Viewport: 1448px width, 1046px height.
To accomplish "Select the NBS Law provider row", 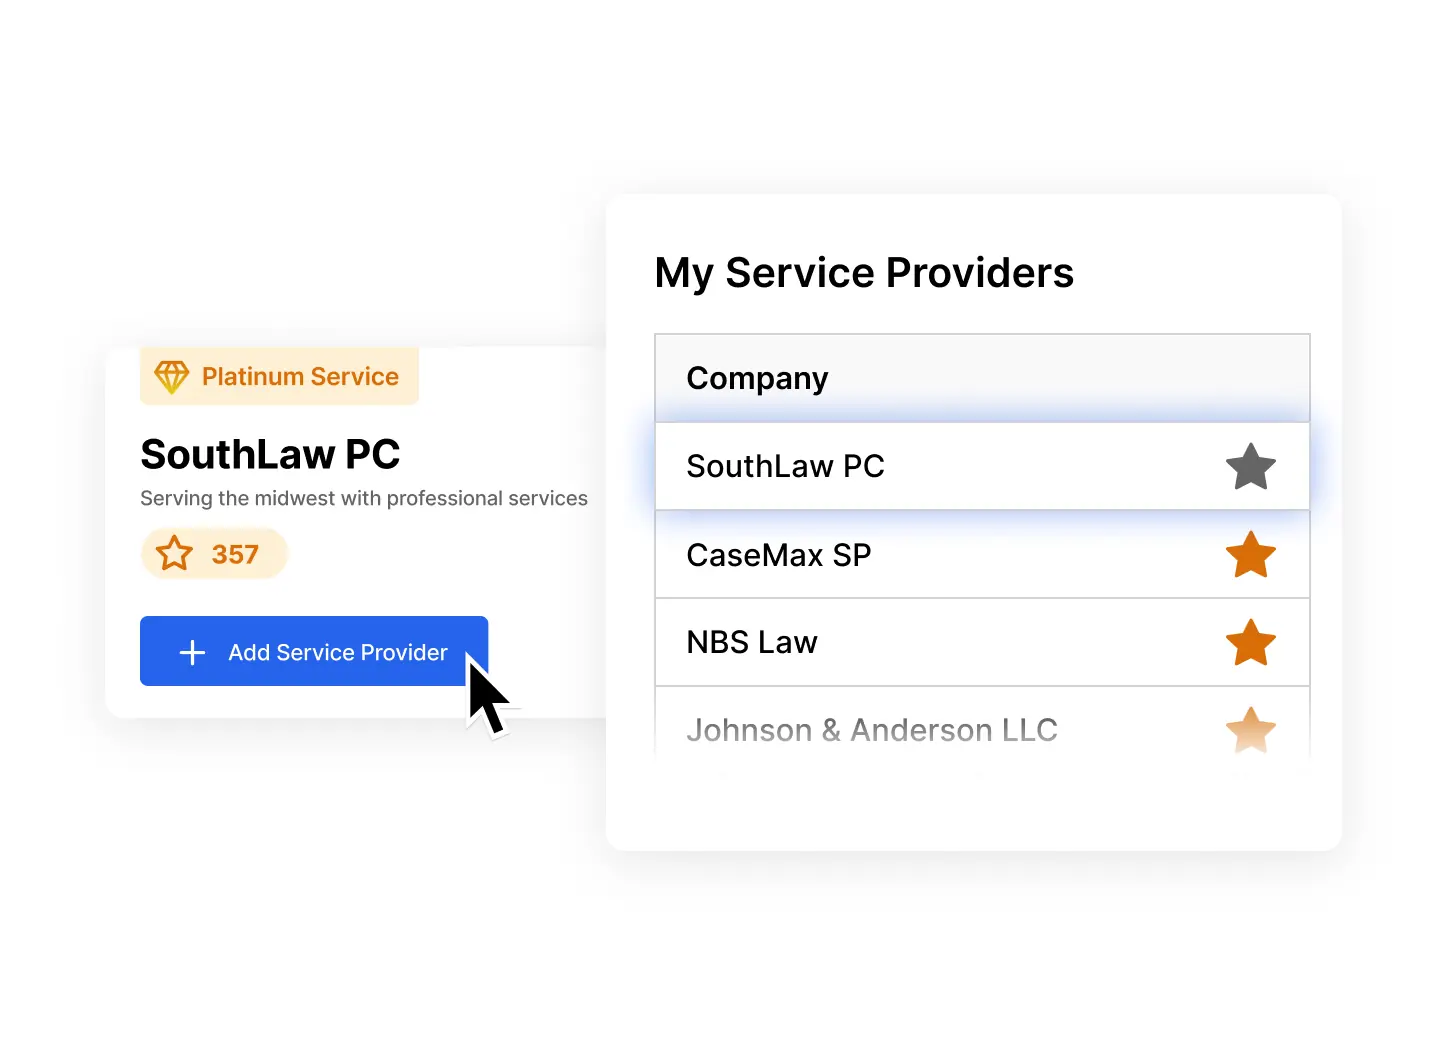I will click(x=982, y=642).
